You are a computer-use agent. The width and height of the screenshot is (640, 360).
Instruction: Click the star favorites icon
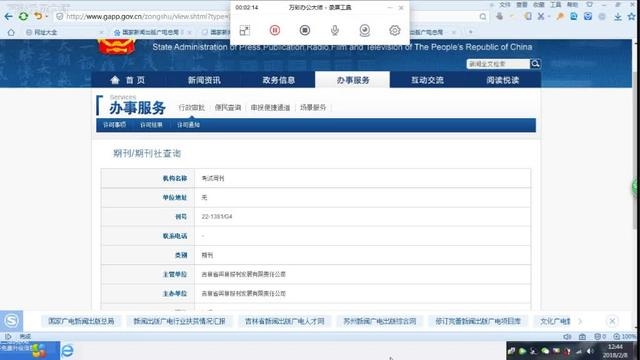pos(632,16)
